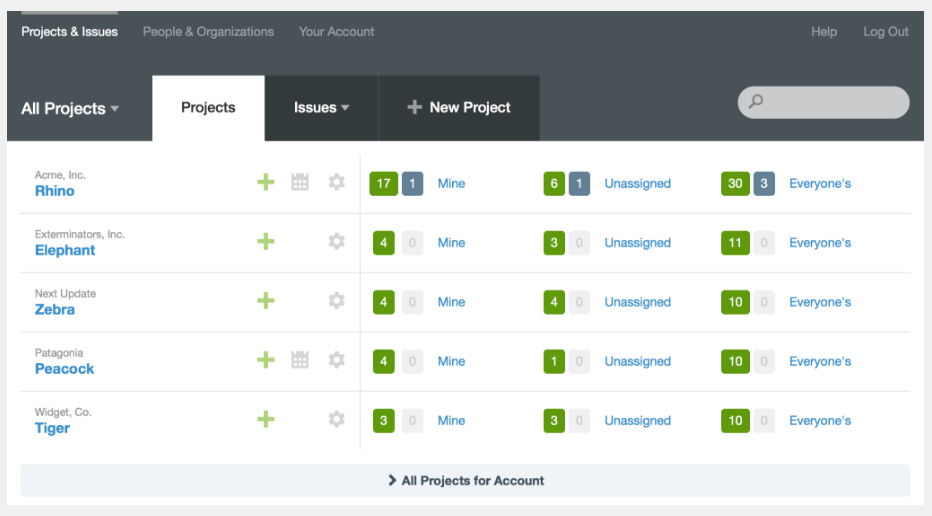932x516 pixels.
Task: Expand All Projects for Account
Action: pyautogui.click(x=466, y=481)
